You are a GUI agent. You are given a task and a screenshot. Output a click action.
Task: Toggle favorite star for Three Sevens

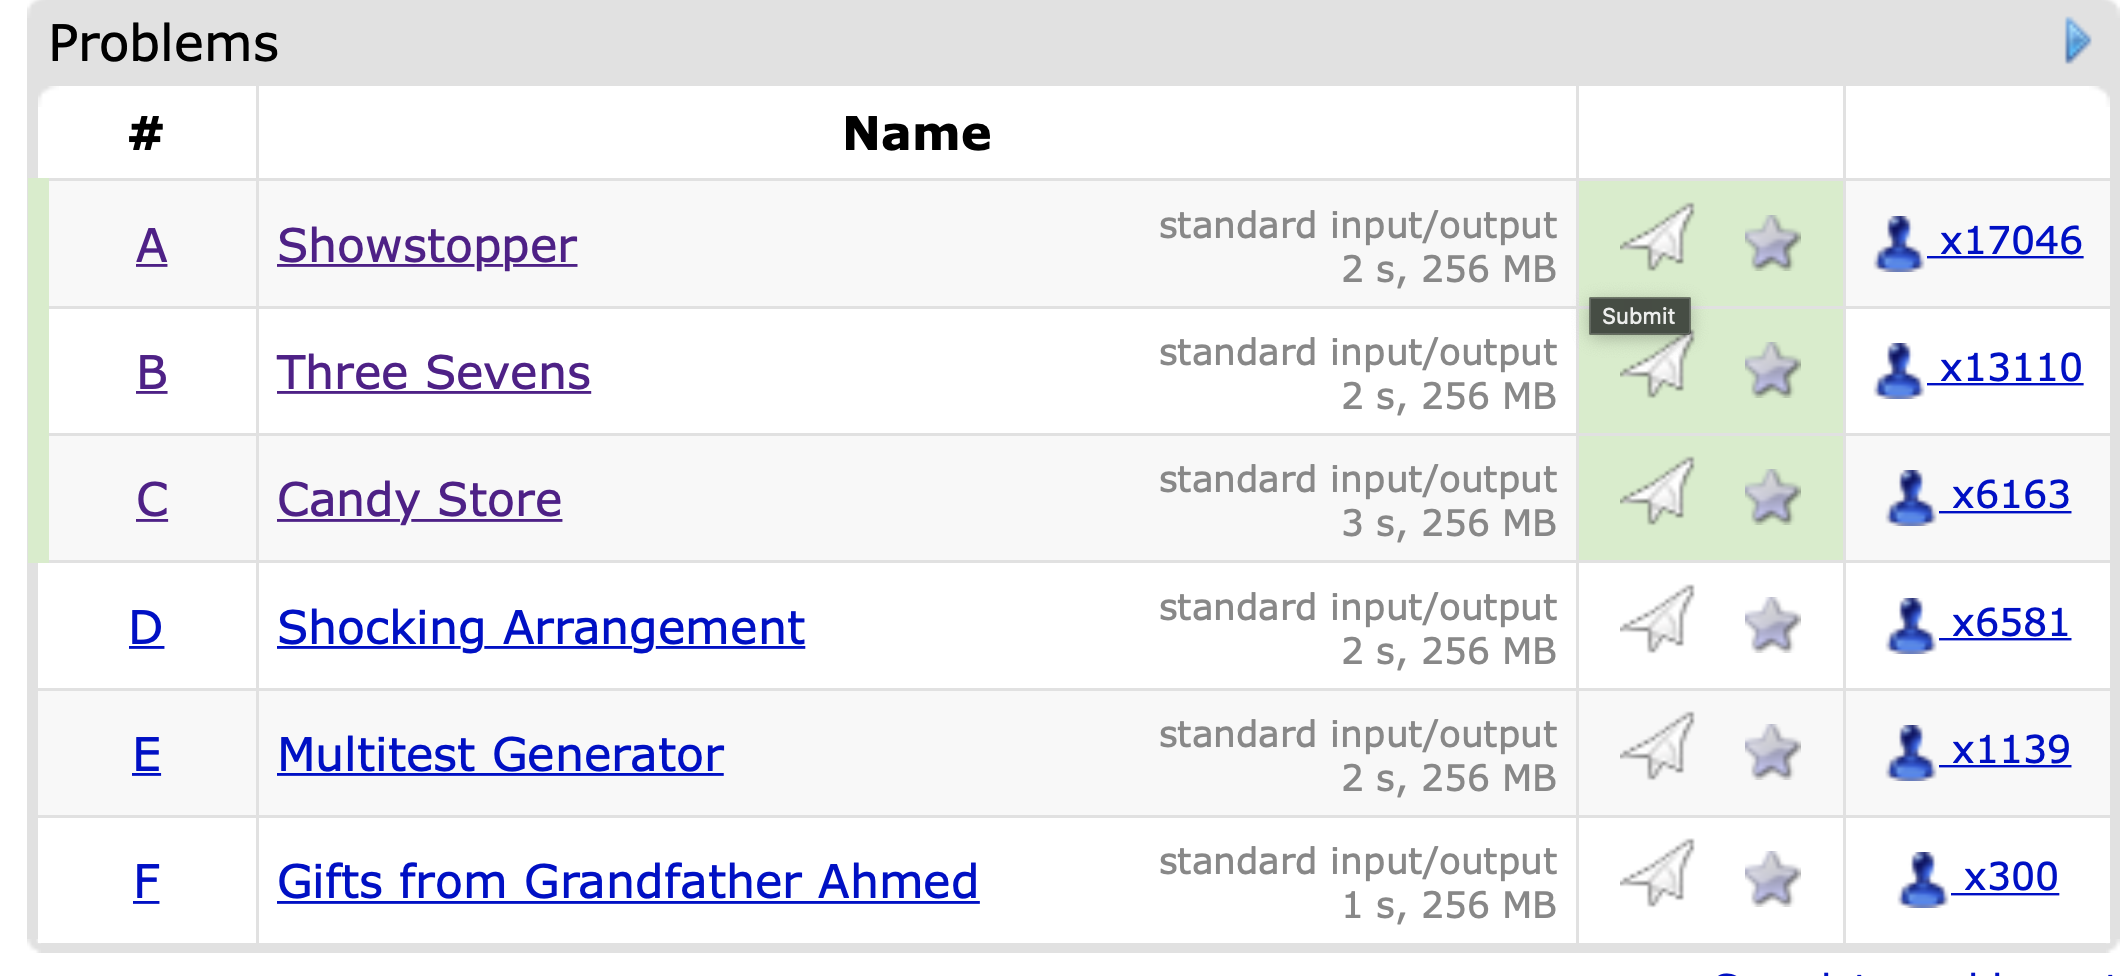[1772, 370]
